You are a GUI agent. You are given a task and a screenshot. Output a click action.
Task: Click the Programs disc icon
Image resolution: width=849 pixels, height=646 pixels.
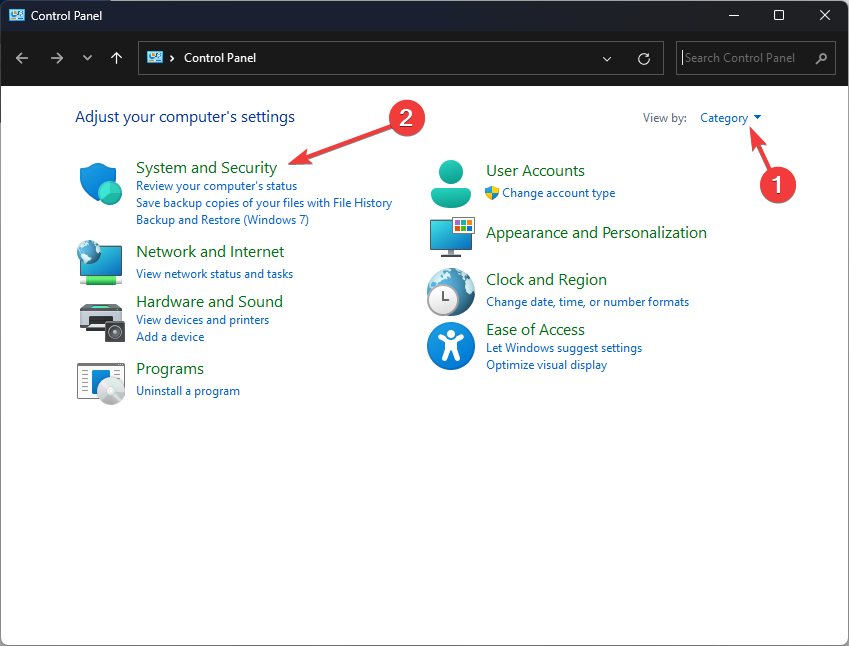click(101, 380)
